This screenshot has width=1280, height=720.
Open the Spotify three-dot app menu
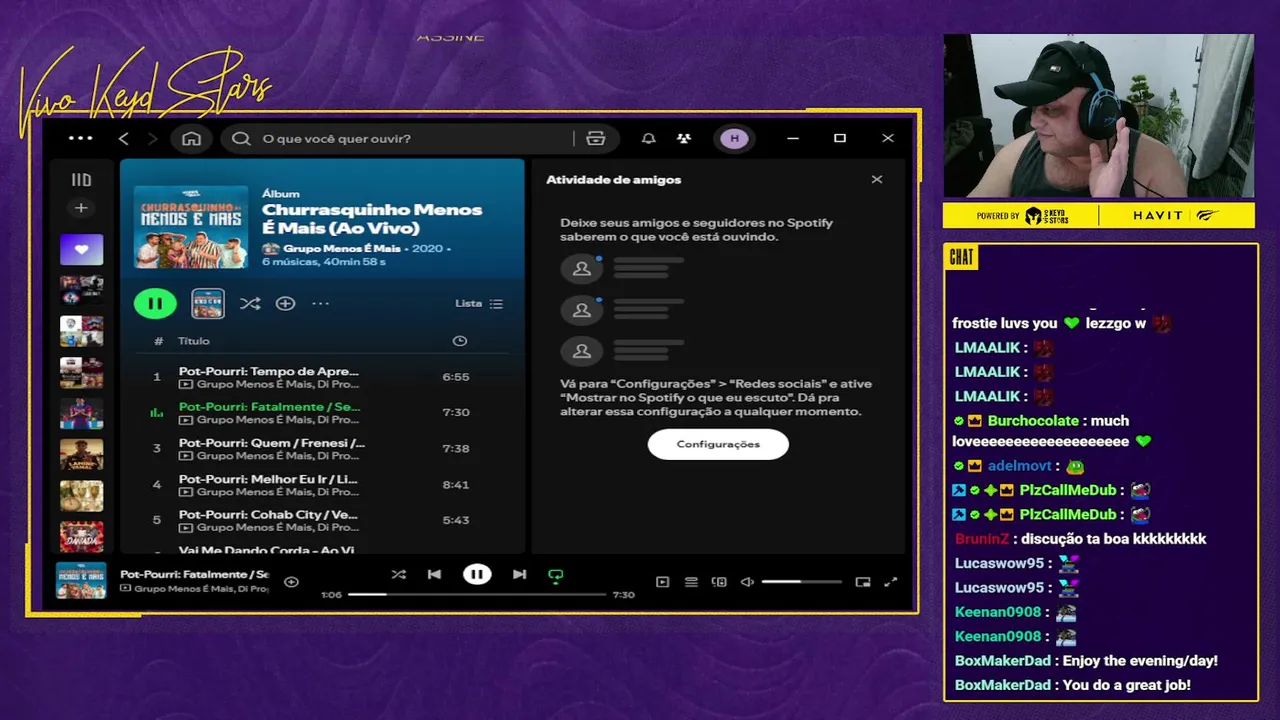pyautogui.click(x=80, y=138)
